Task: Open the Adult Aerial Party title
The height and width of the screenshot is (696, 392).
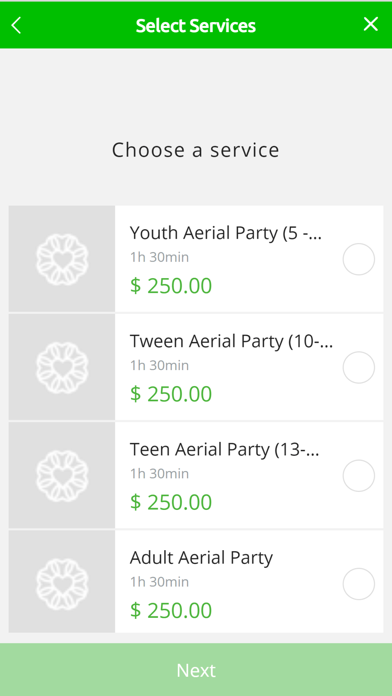Action: tap(201, 558)
